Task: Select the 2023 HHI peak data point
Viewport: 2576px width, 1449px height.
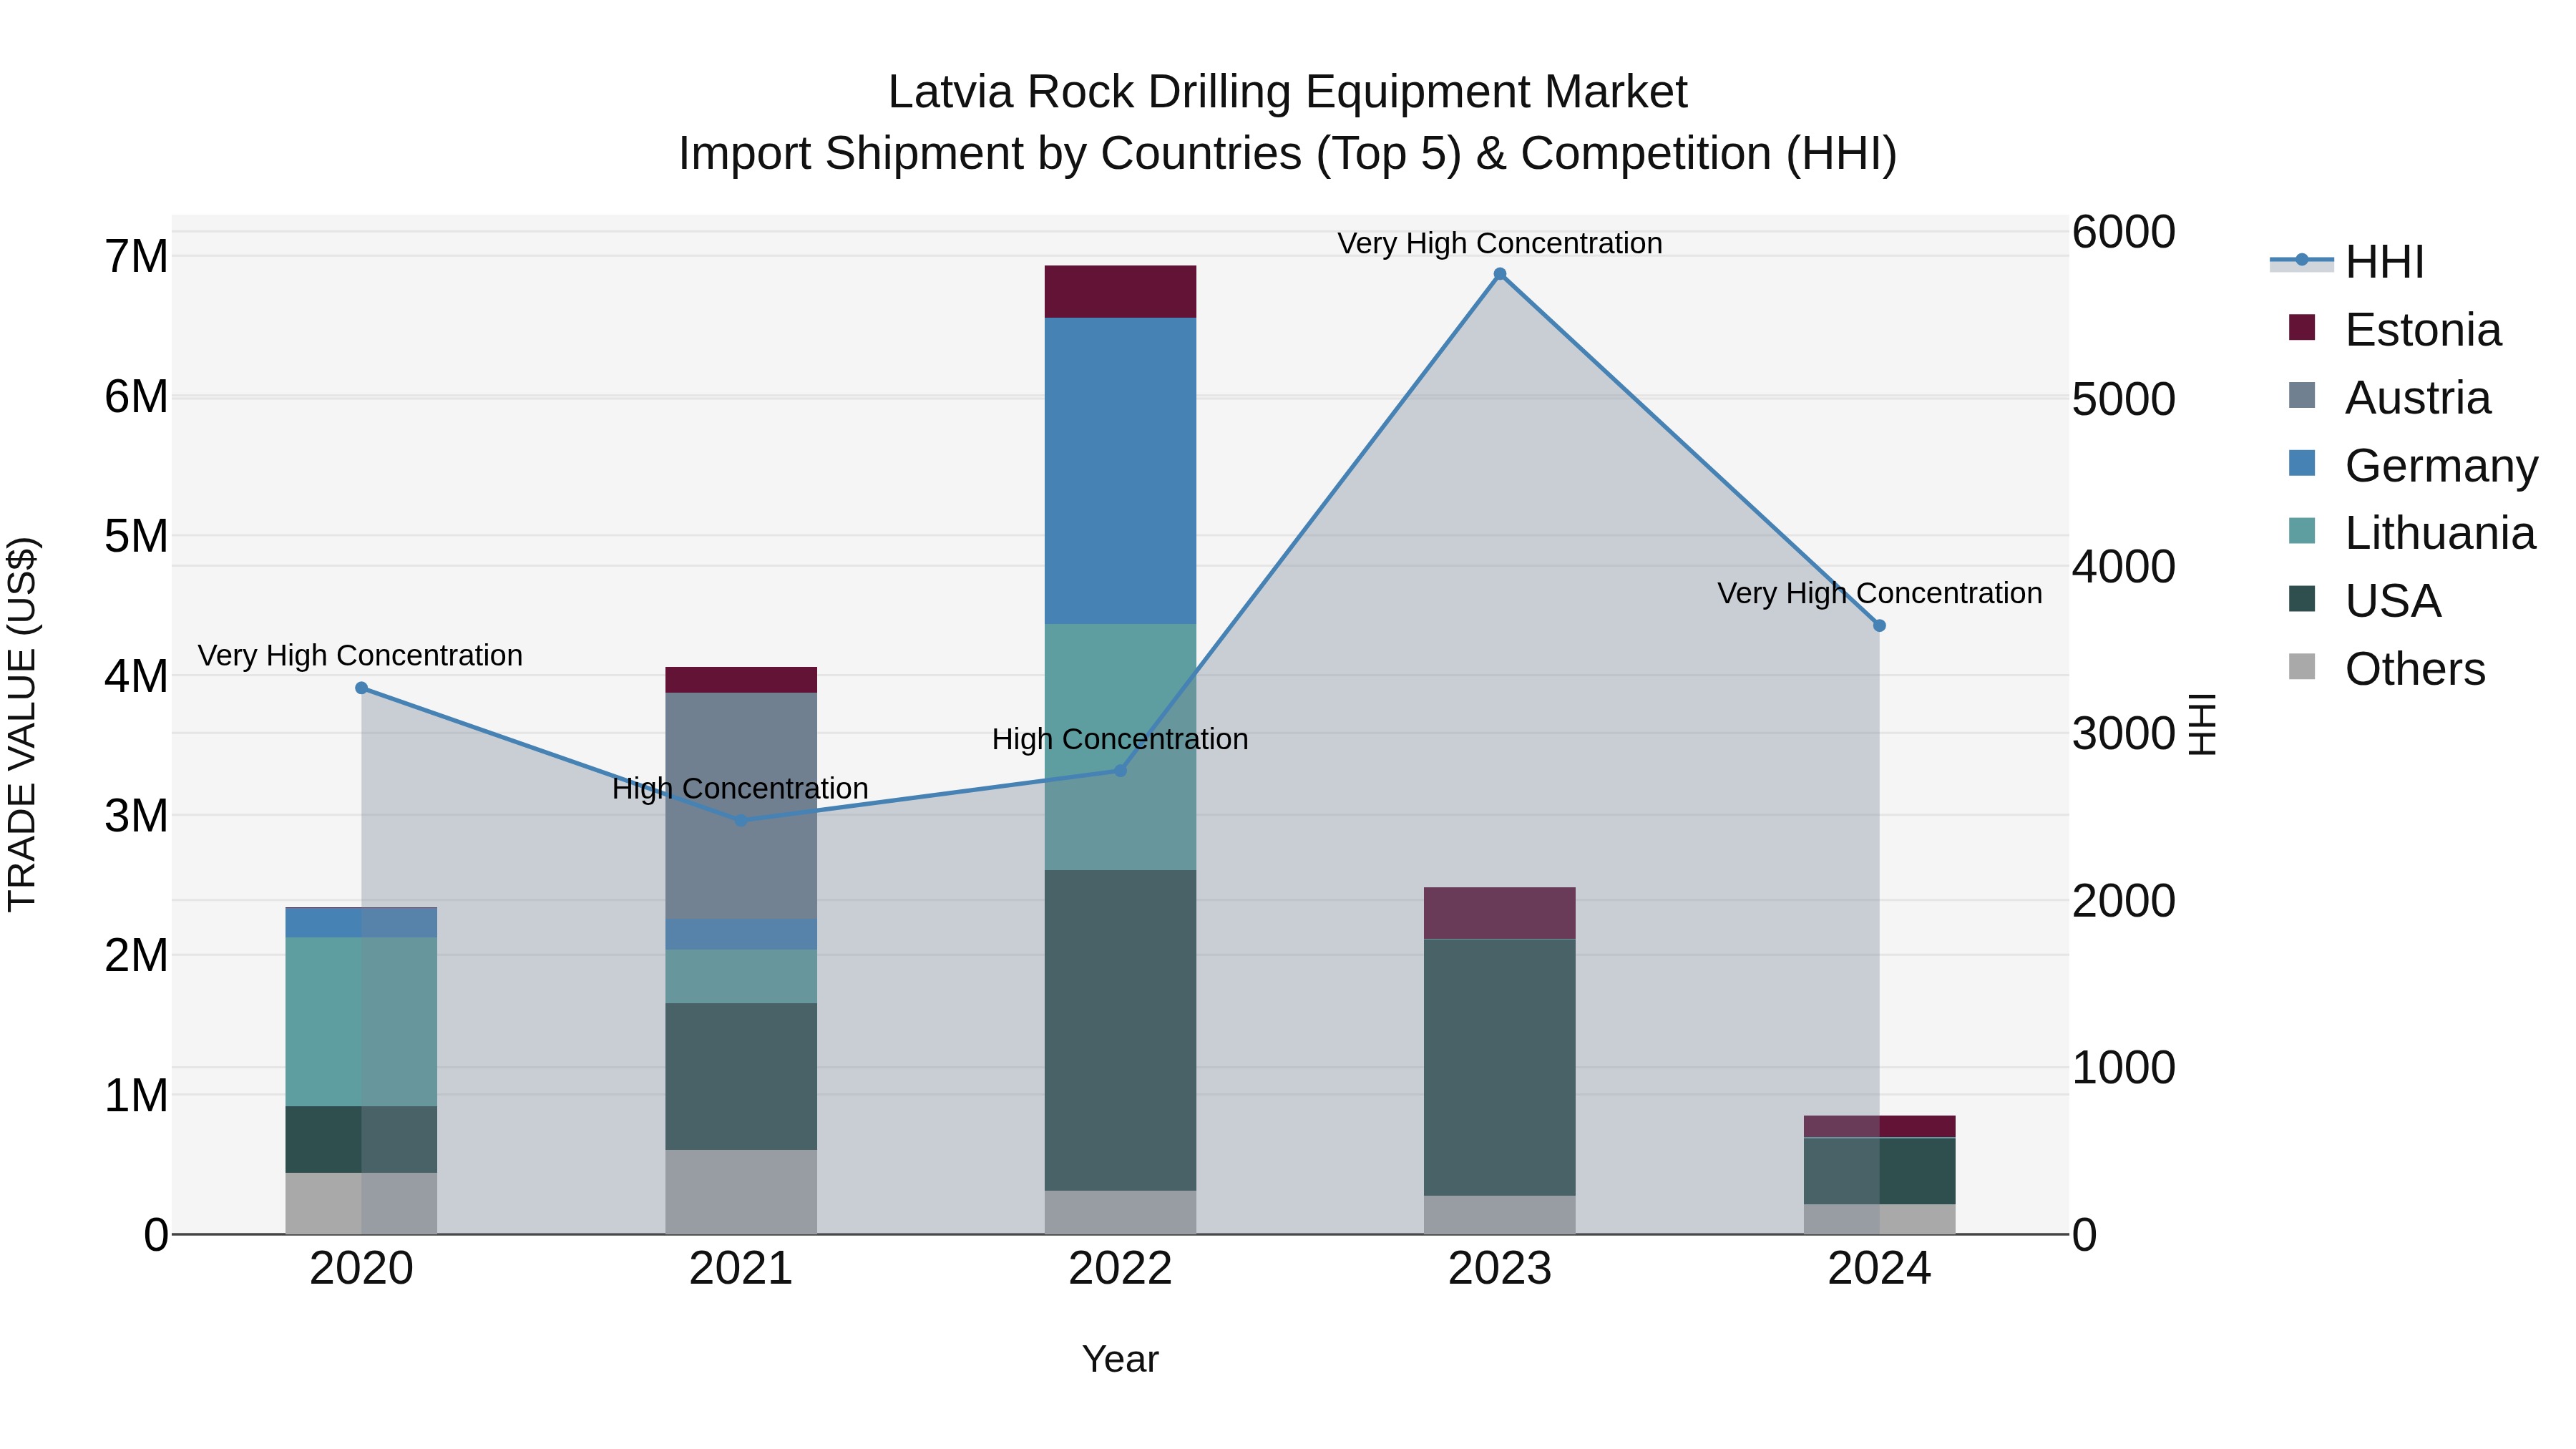Action: [1500, 274]
